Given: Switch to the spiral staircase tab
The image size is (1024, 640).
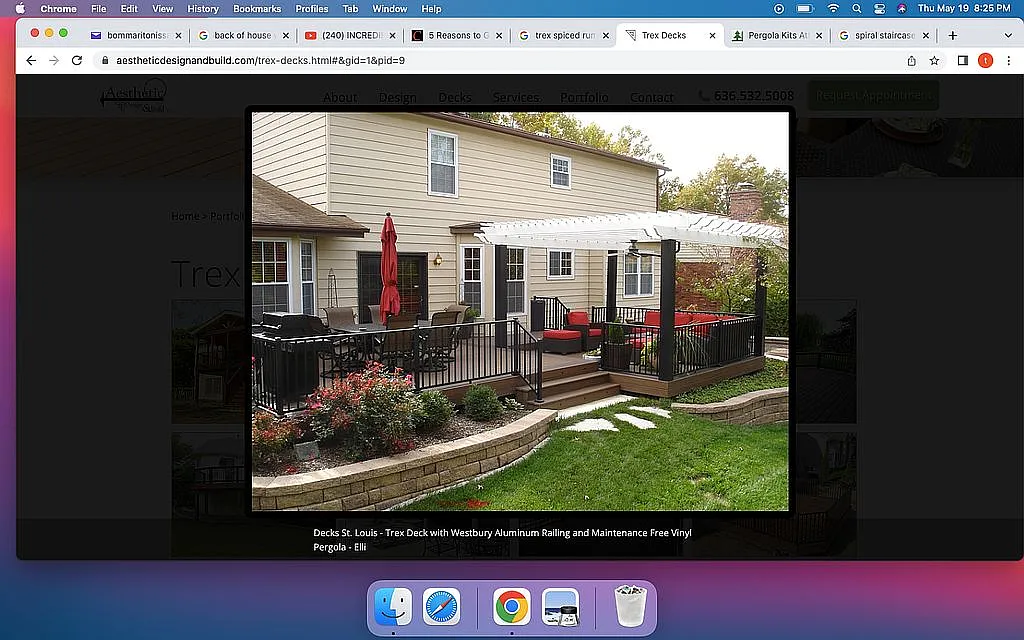Looking at the screenshot, I should pyautogui.click(x=884, y=35).
